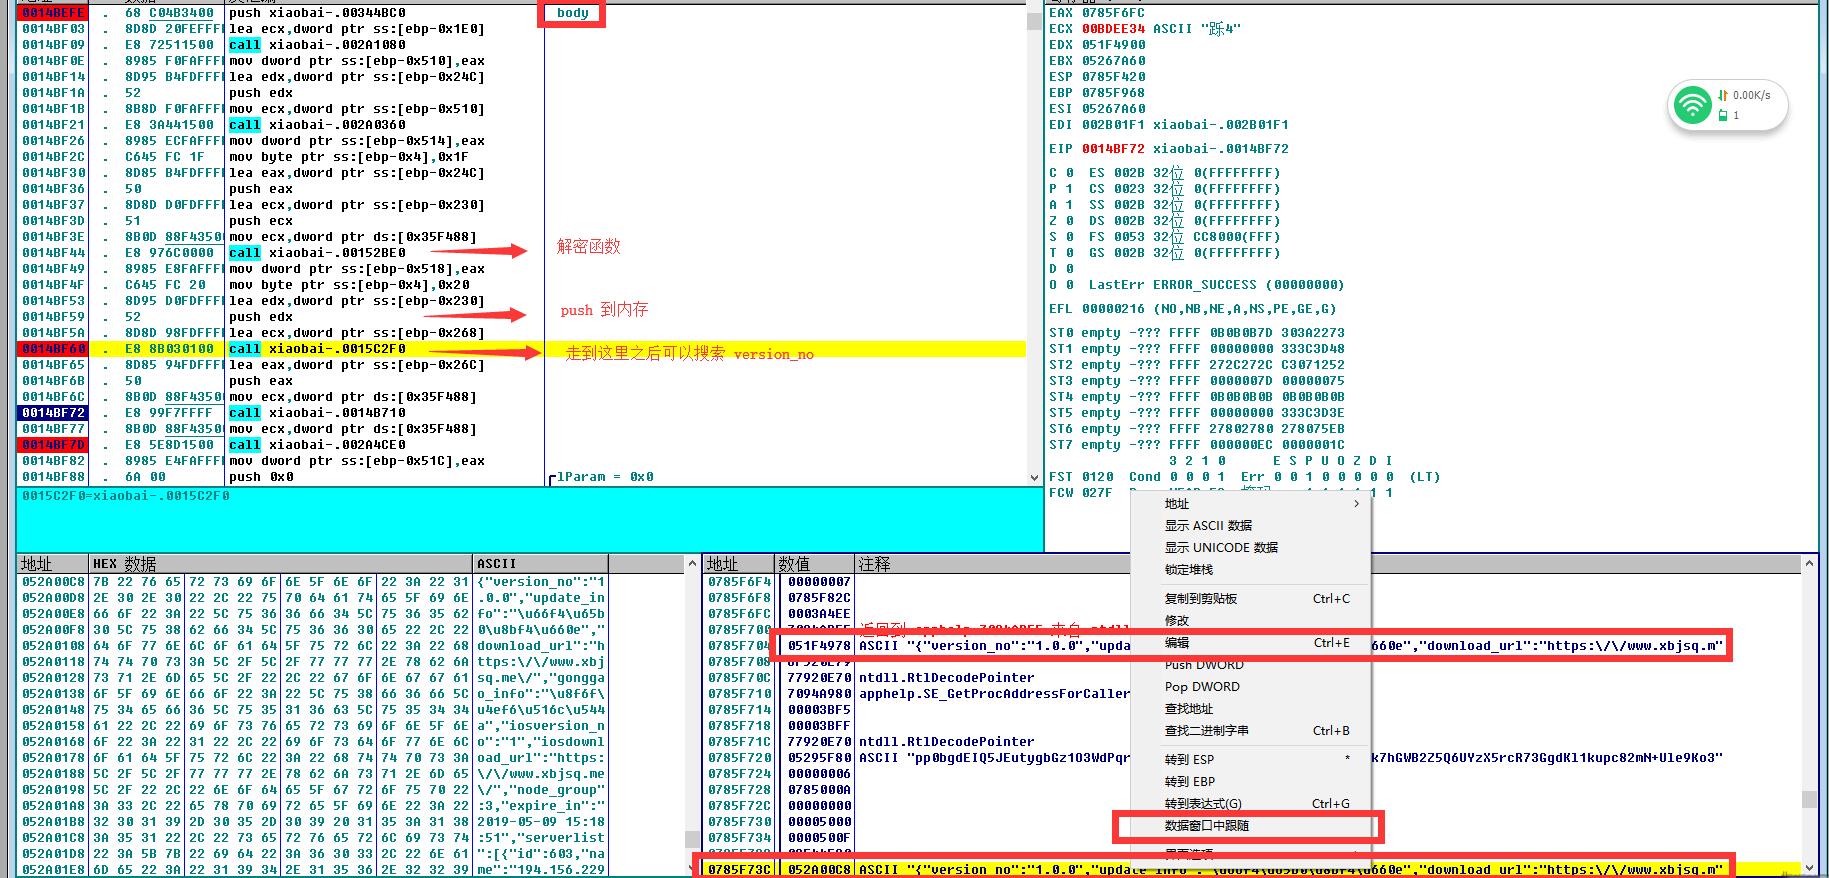Select current EIP row address 0014BF72 in disassembly
Viewport: 1829px width, 878px height.
click(x=54, y=413)
